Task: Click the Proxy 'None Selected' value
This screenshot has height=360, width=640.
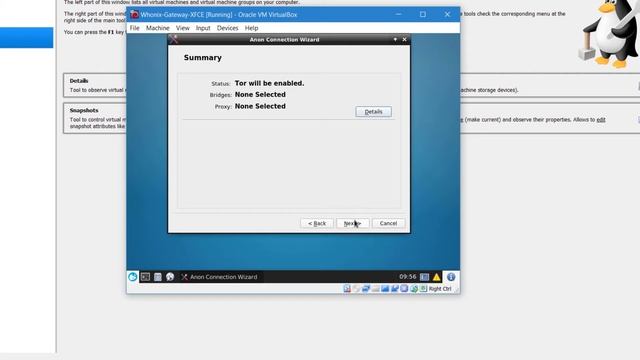Action: [260, 106]
